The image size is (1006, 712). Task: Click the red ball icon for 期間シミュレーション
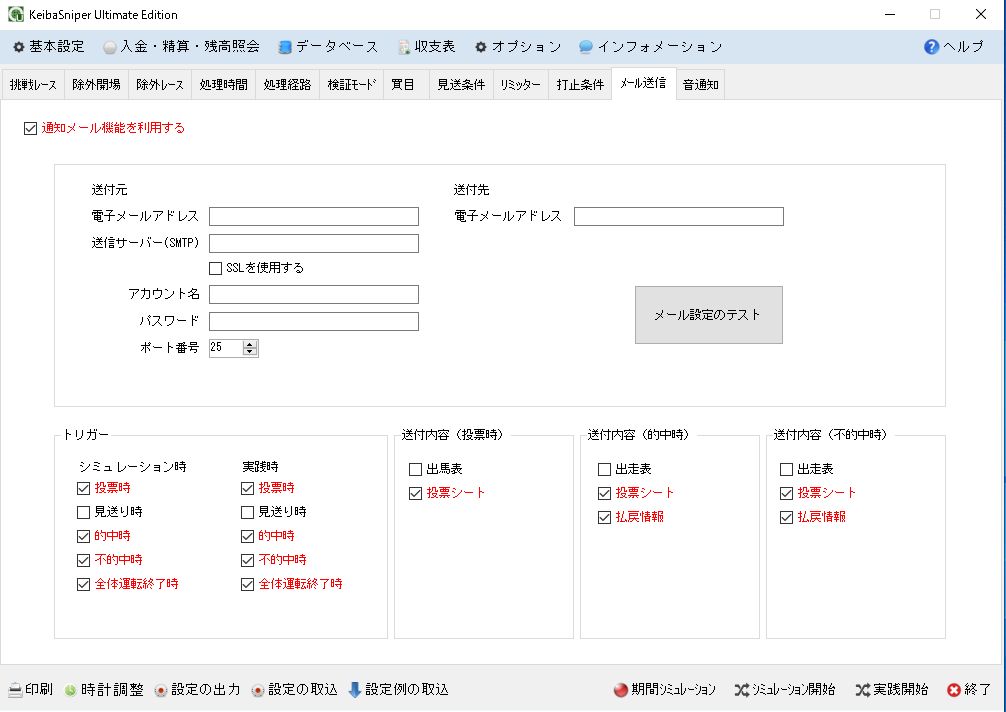point(620,690)
